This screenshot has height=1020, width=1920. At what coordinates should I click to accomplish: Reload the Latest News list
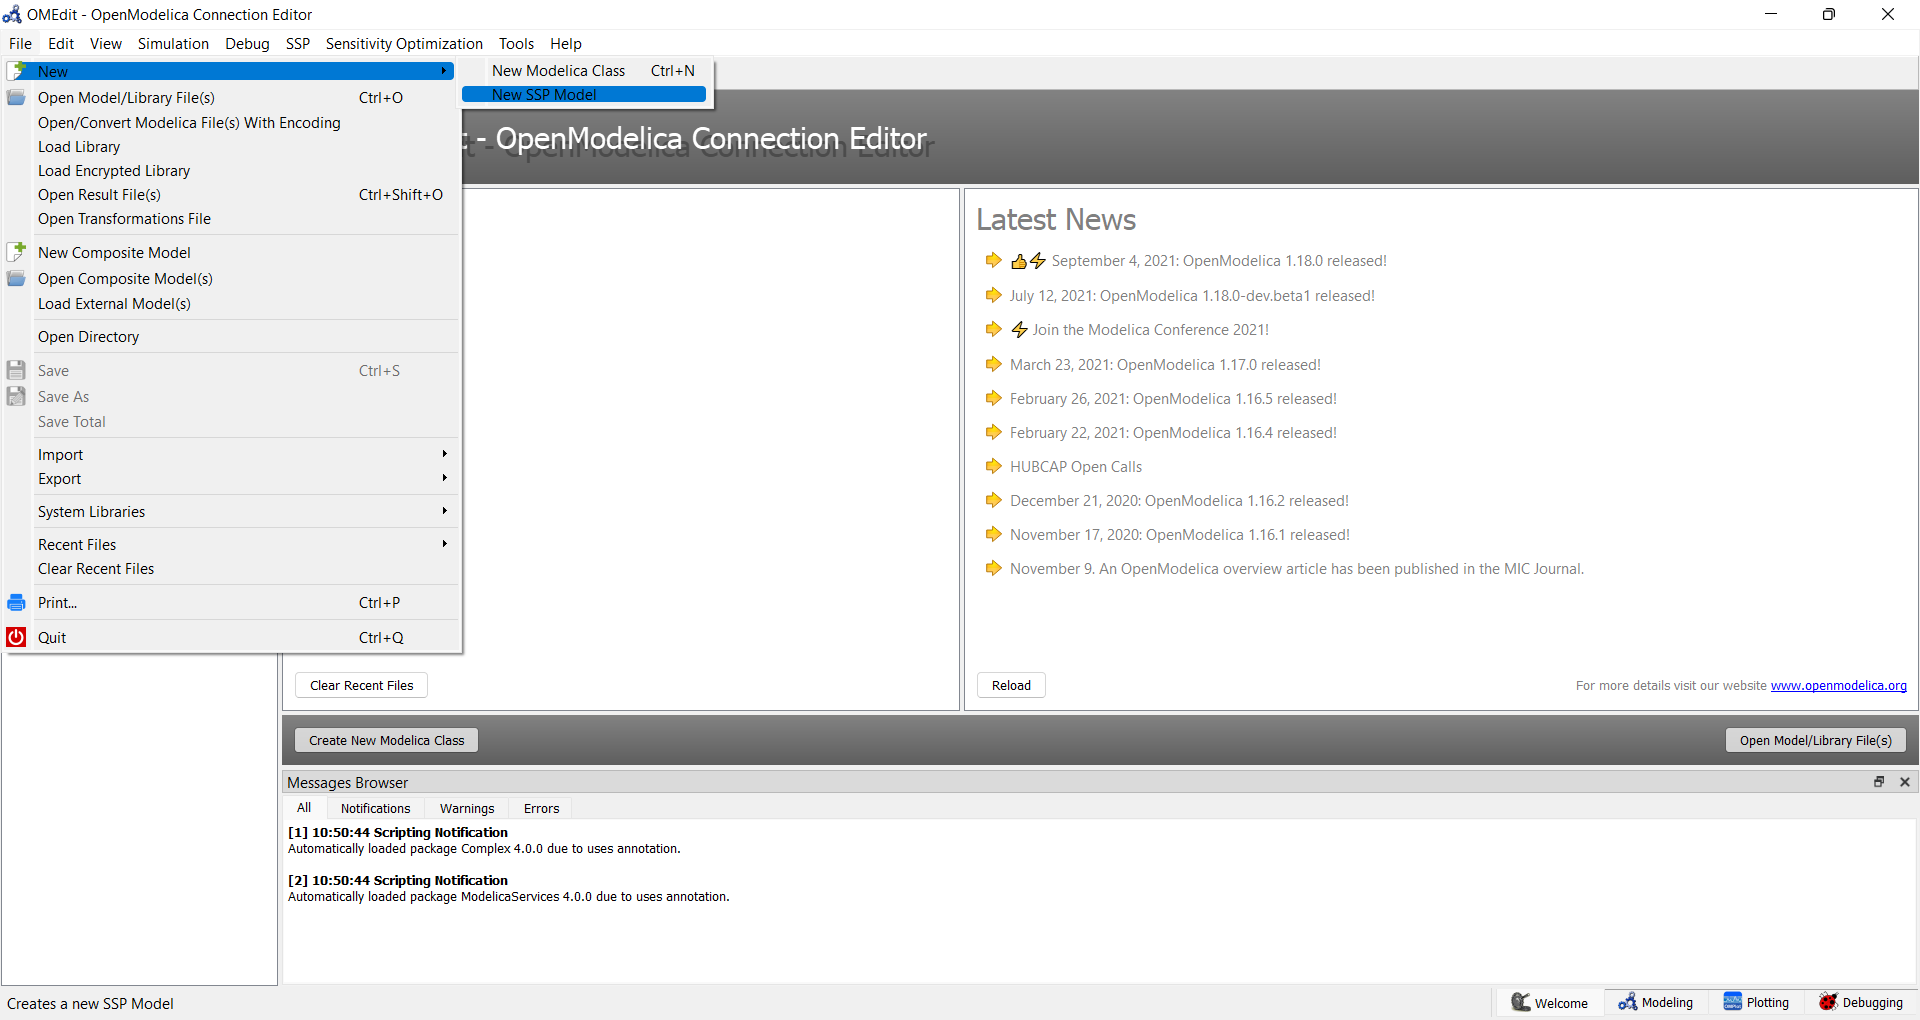pyautogui.click(x=1011, y=686)
